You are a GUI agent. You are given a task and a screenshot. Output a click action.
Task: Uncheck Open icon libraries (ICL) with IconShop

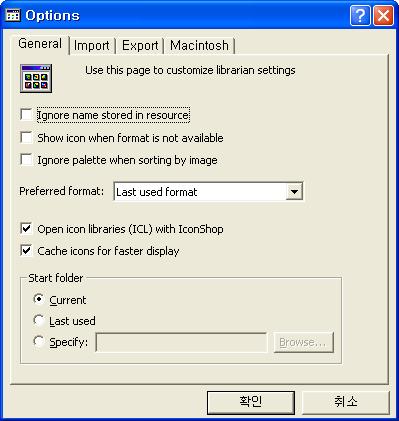(26, 229)
